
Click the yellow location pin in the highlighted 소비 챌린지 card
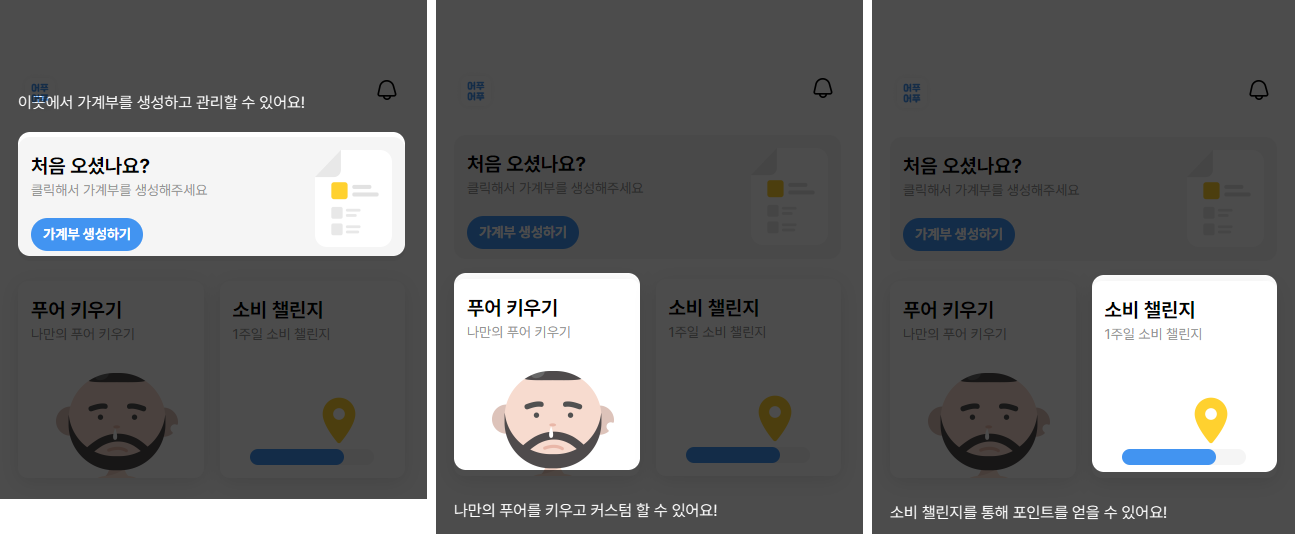1211,420
